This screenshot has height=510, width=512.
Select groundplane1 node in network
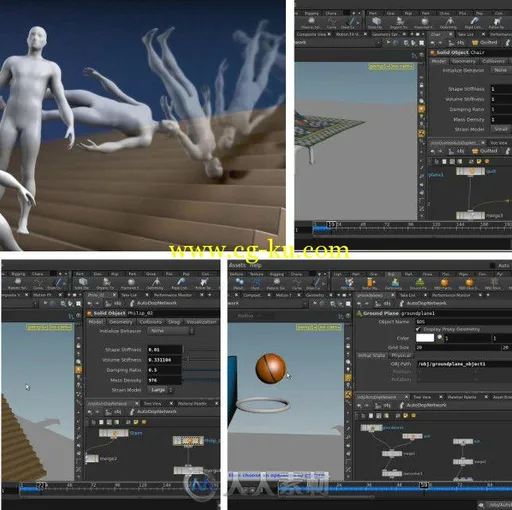pyautogui.click(x=372, y=428)
